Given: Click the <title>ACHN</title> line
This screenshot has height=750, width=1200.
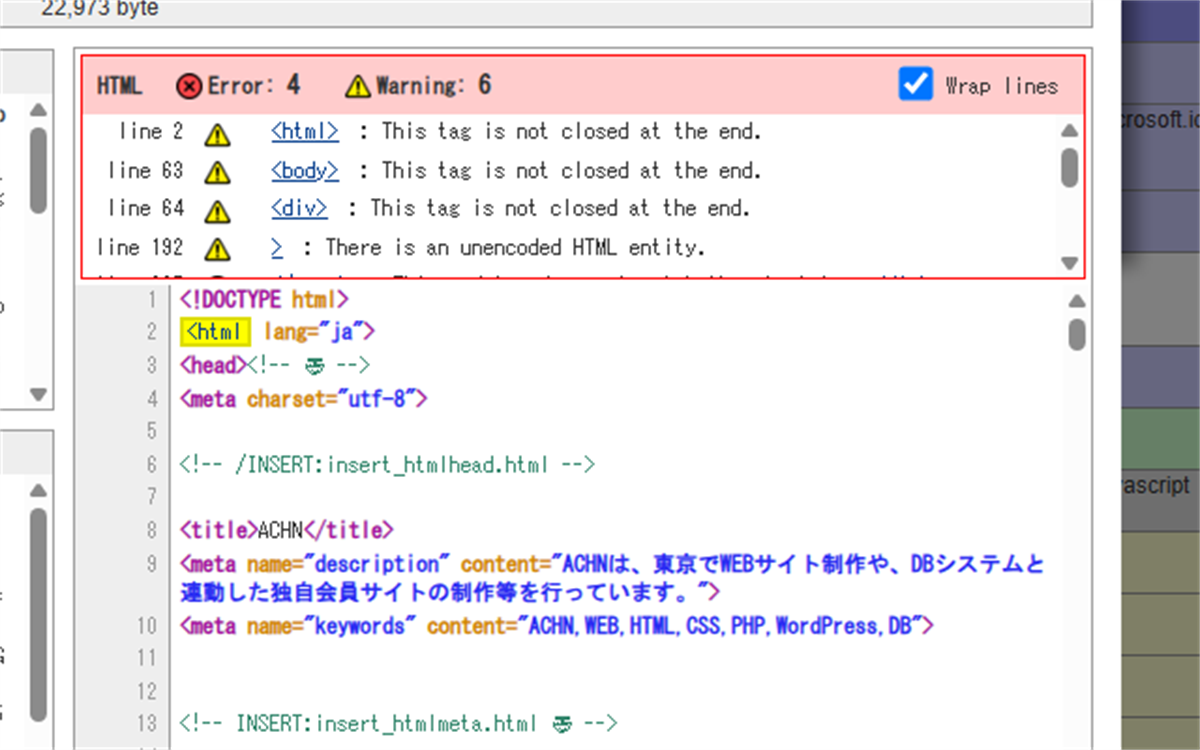Looking at the screenshot, I should tap(287, 529).
